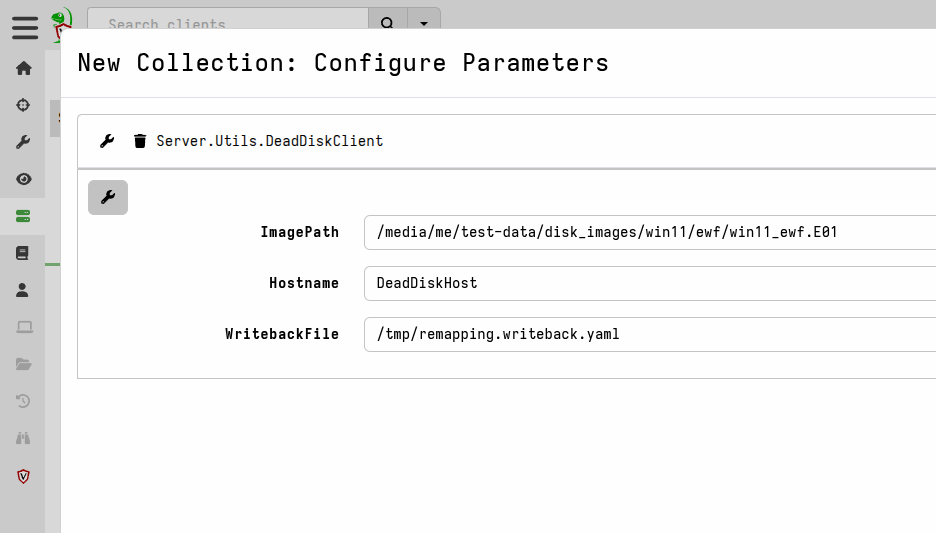Click the Velociraptor shield icon
Image resolution: width=936 pixels, height=533 pixels.
(23, 476)
